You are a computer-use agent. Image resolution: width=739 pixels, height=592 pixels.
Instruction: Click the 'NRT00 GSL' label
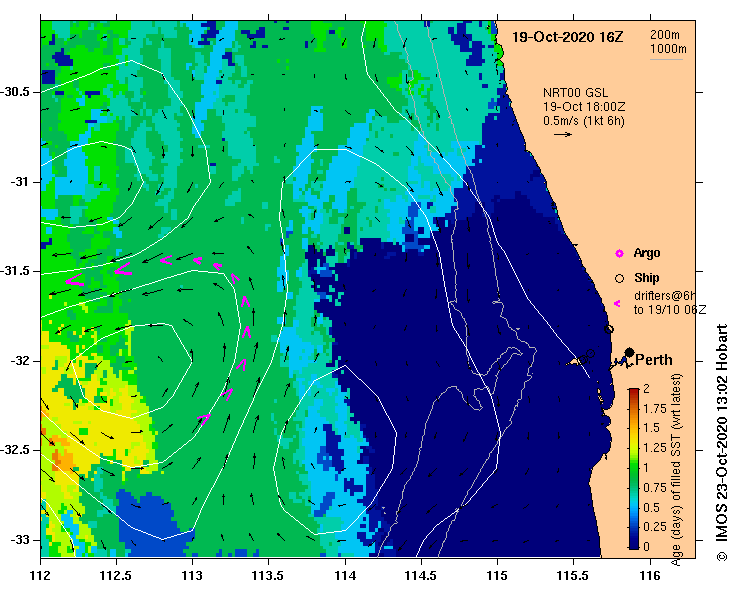coord(575,93)
